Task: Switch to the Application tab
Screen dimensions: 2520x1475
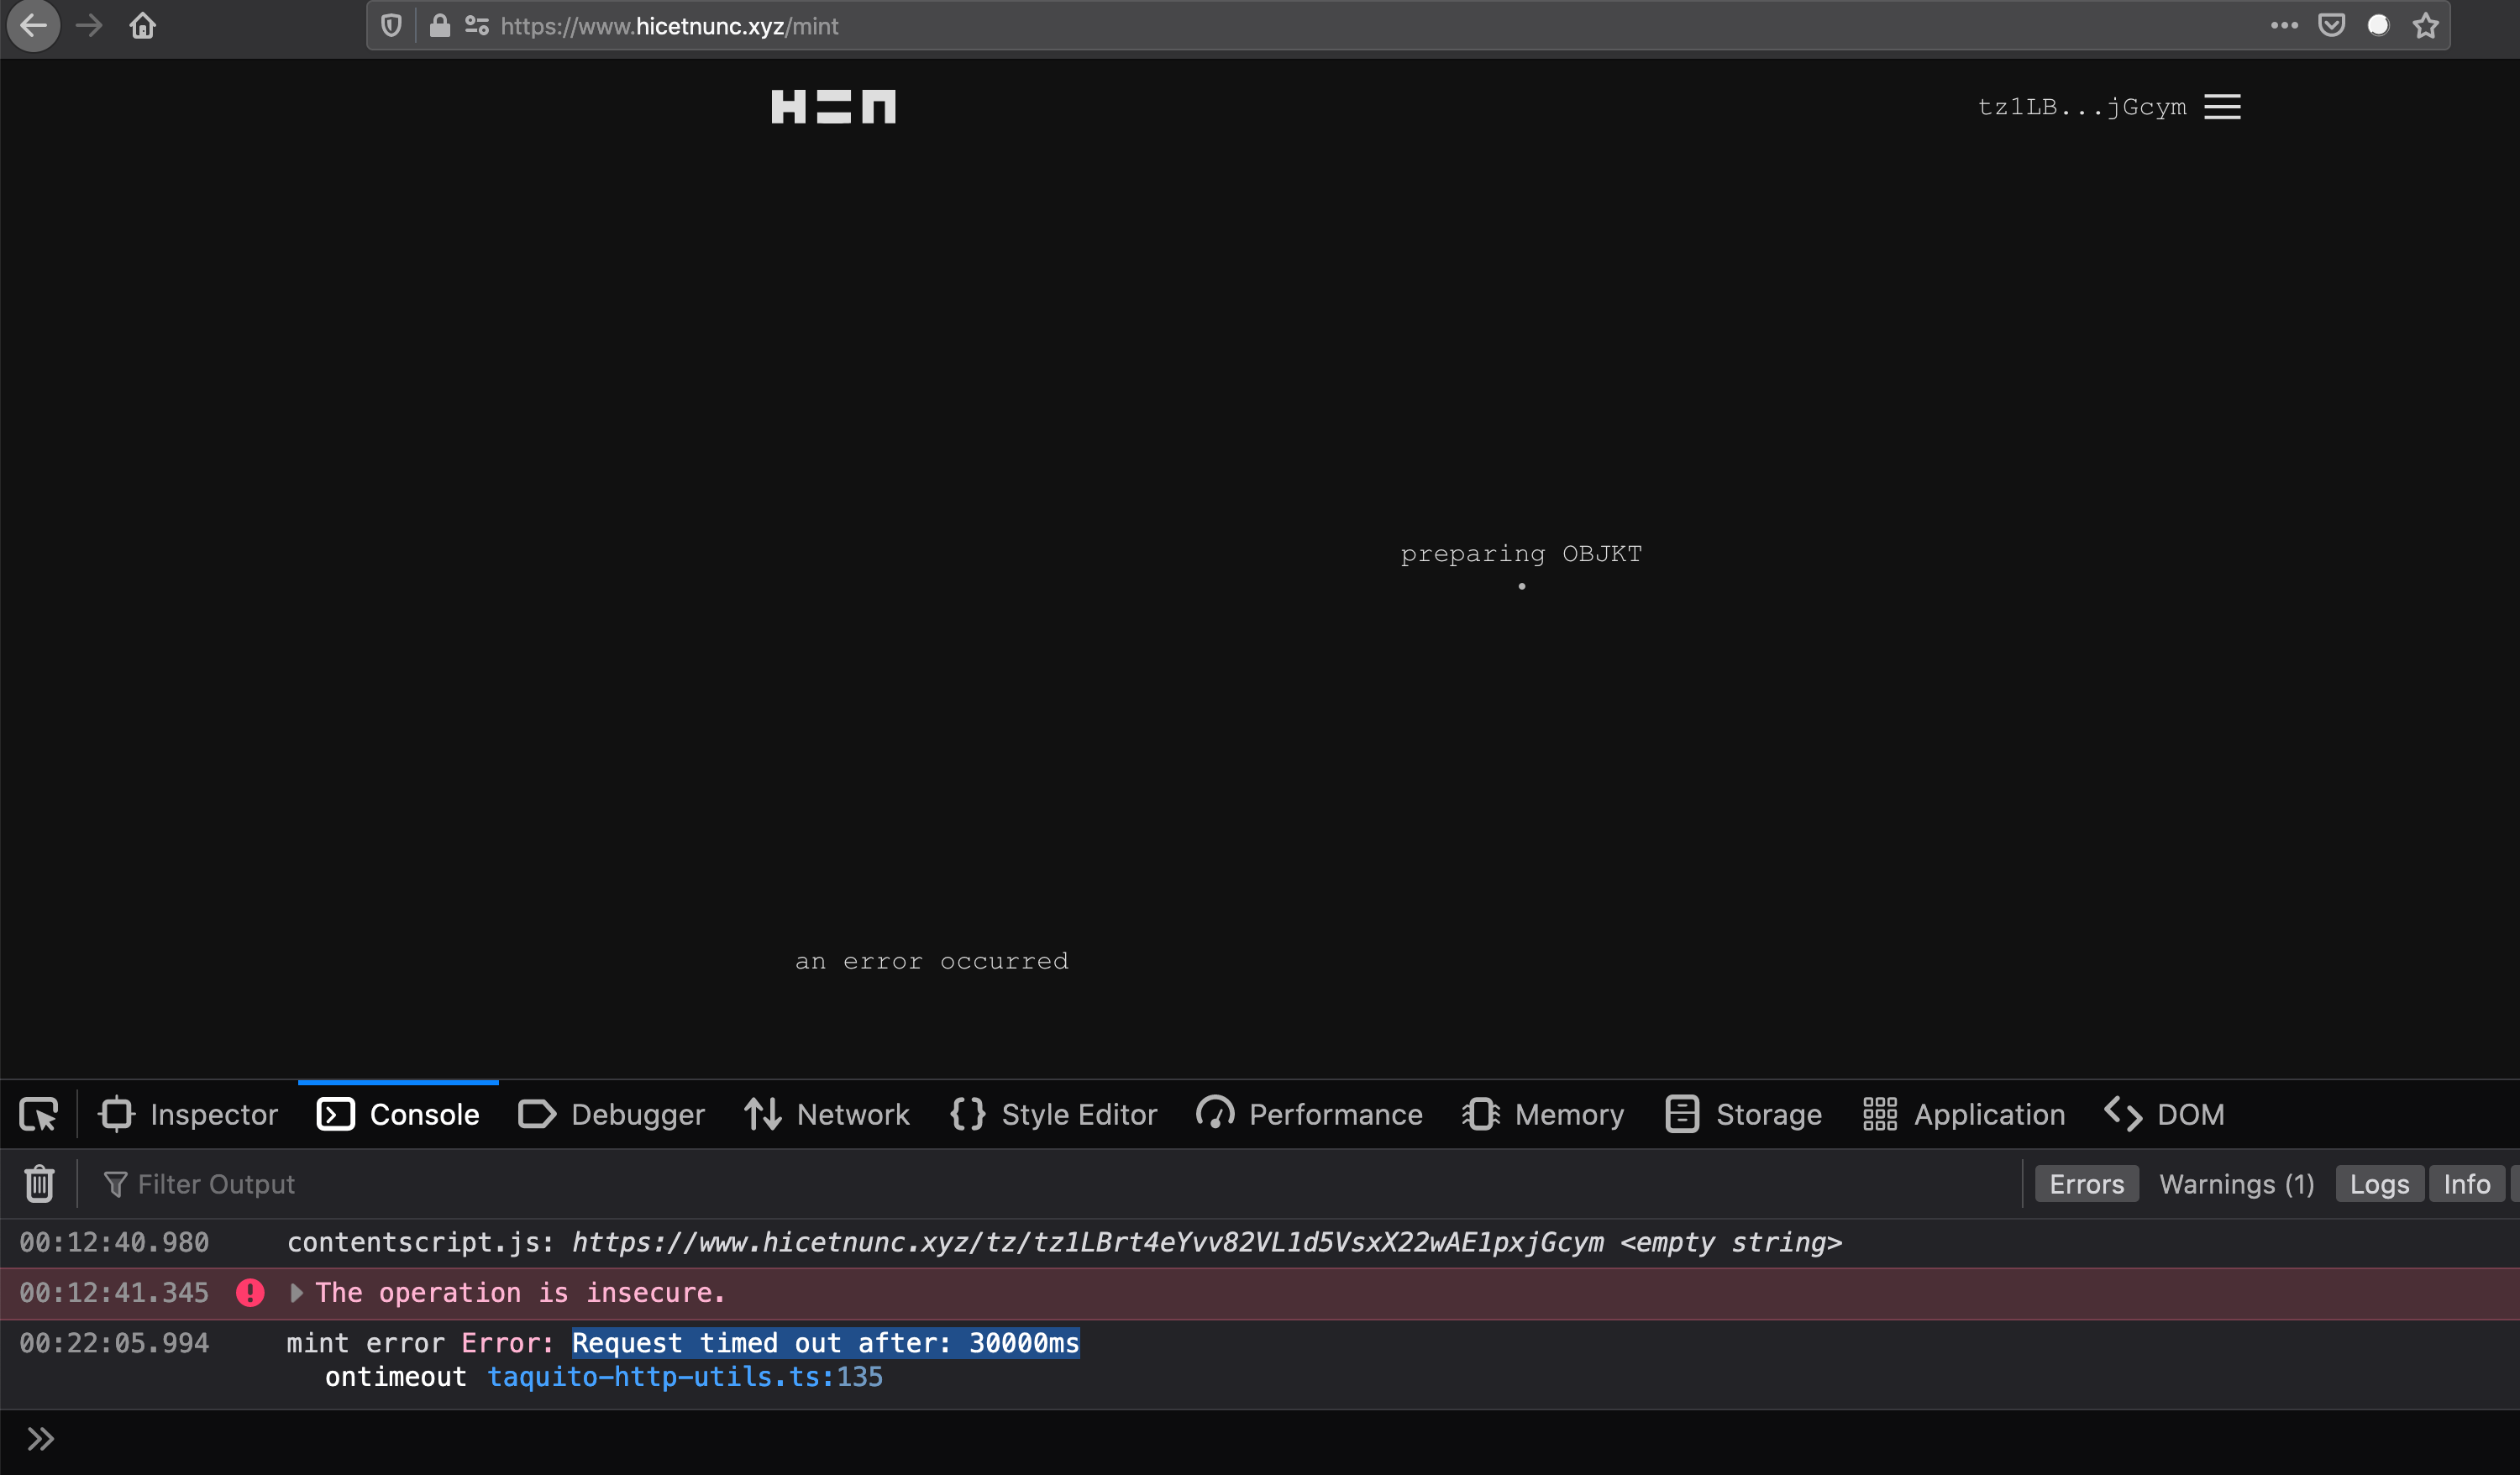Action: coord(1964,1114)
